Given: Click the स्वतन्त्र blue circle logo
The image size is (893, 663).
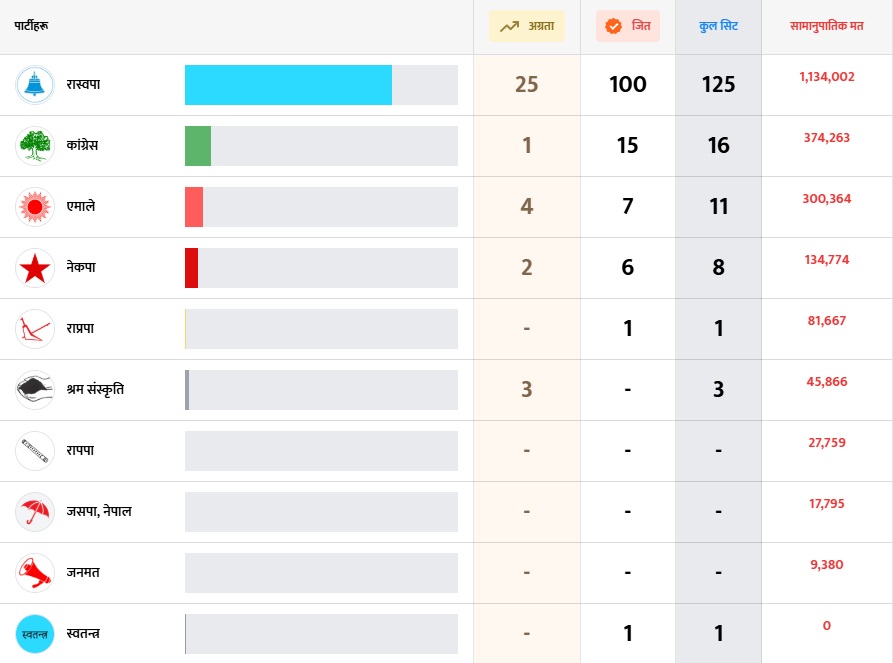Looking at the screenshot, I should click(x=35, y=634).
